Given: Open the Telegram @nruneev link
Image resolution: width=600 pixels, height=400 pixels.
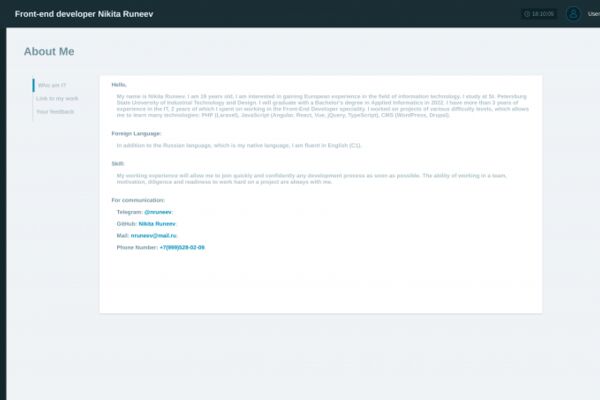Looking at the screenshot, I should (158, 212).
